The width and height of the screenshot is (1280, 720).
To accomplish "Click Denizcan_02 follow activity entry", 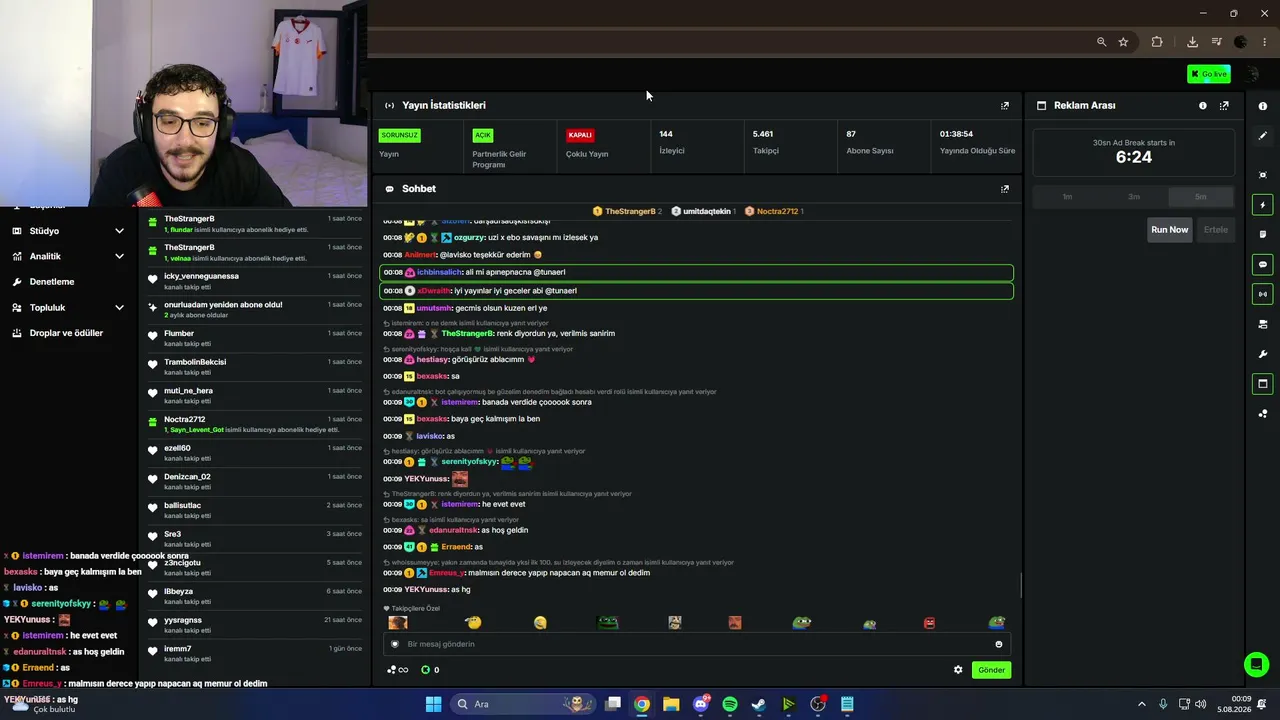I will 255,482.
